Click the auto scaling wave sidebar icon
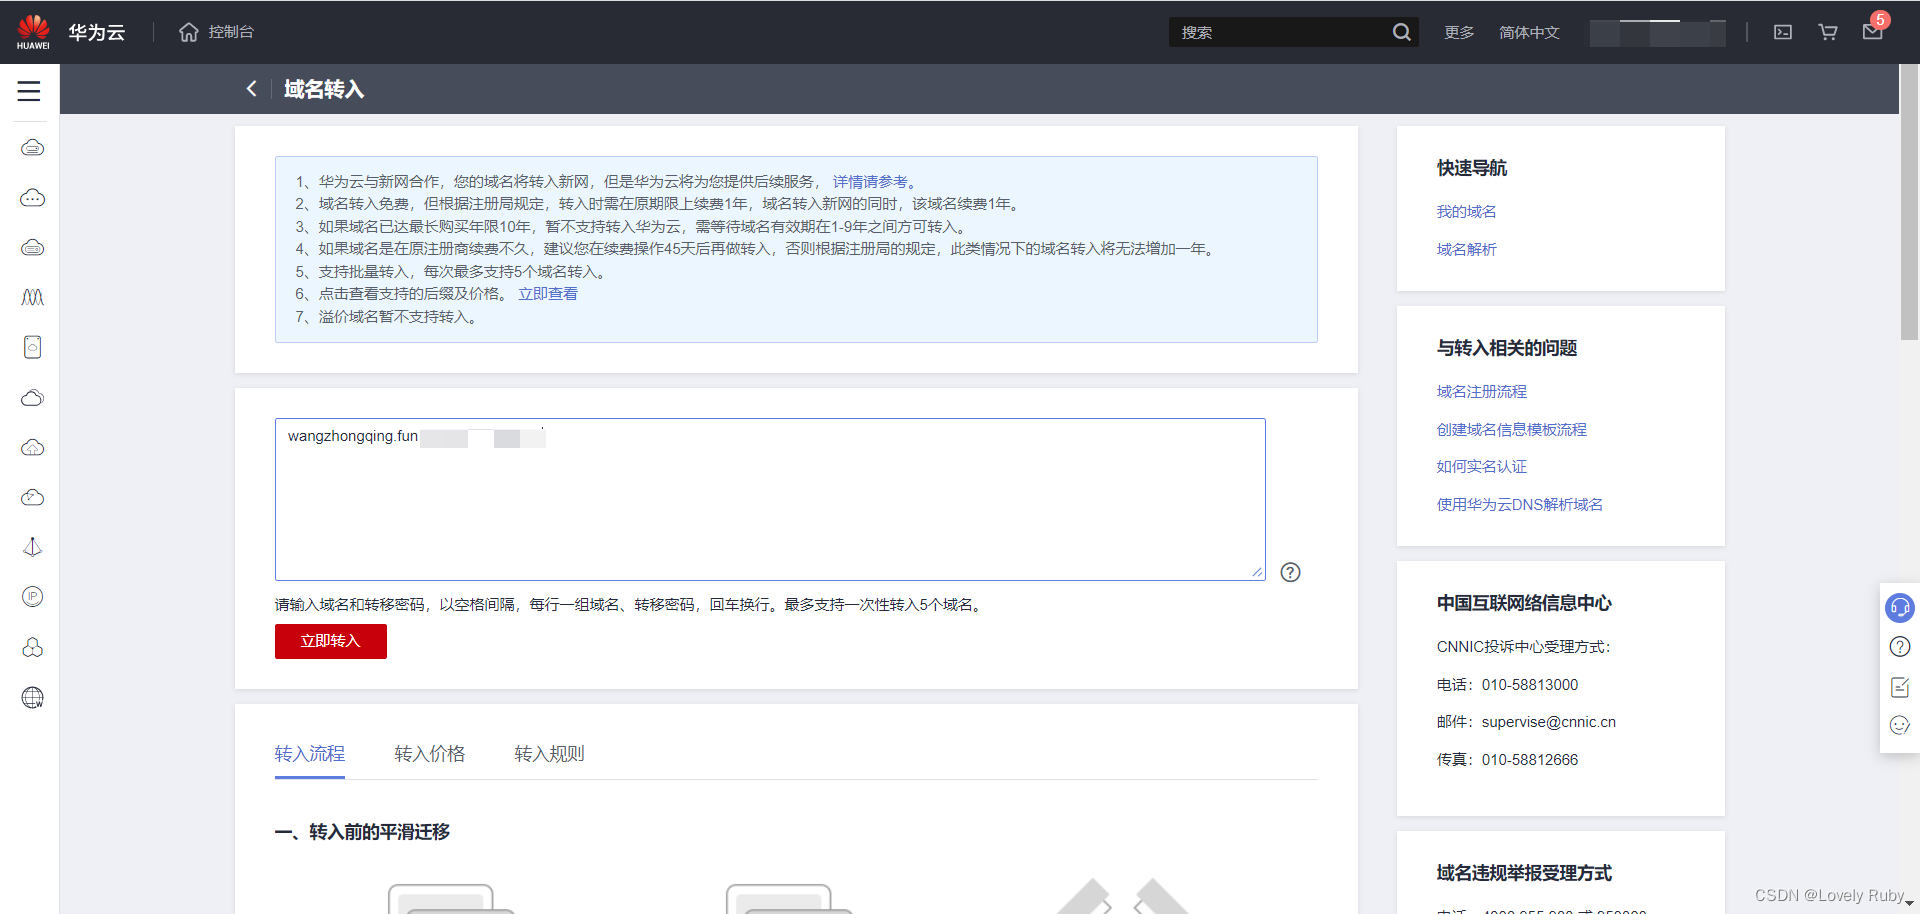This screenshot has width=1920, height=914. tap(33, 298)
